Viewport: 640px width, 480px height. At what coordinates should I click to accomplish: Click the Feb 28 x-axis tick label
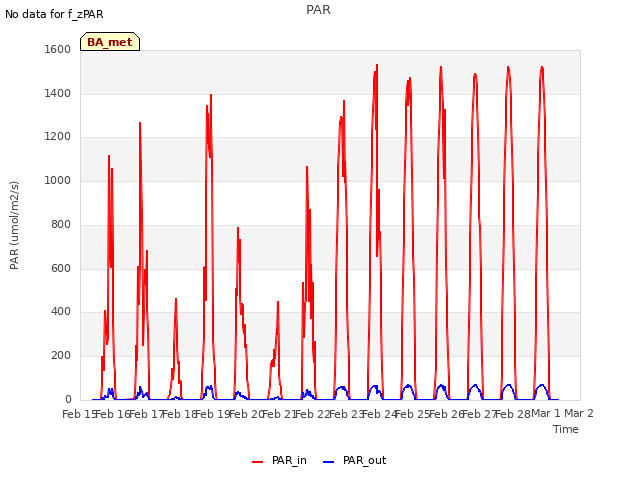click(x=513, y=414)
